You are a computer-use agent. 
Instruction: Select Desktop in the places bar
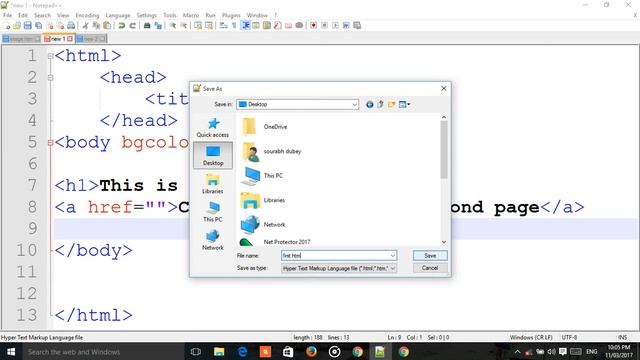coord(213,156)
